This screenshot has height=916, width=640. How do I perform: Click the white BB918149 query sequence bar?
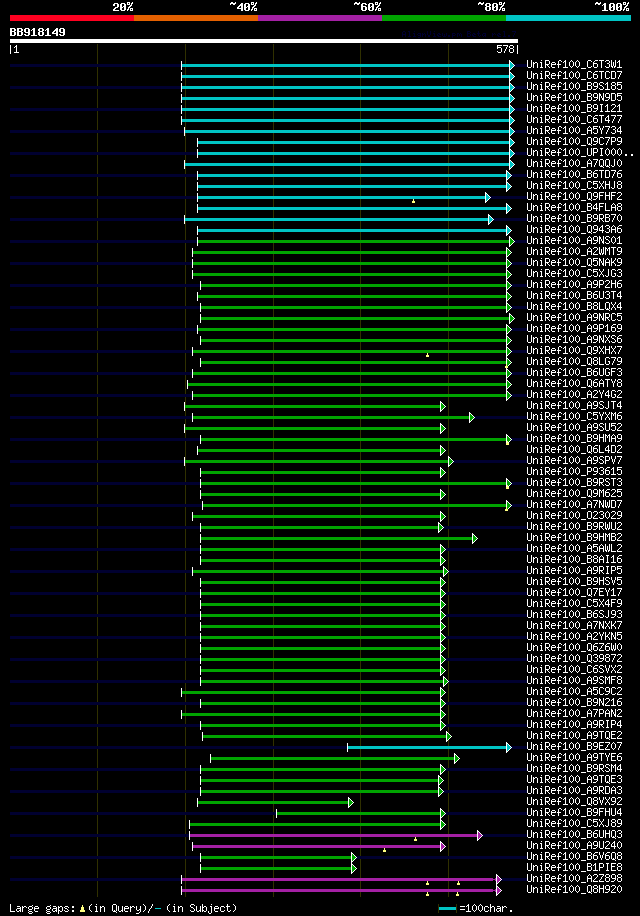click(264, 41)
